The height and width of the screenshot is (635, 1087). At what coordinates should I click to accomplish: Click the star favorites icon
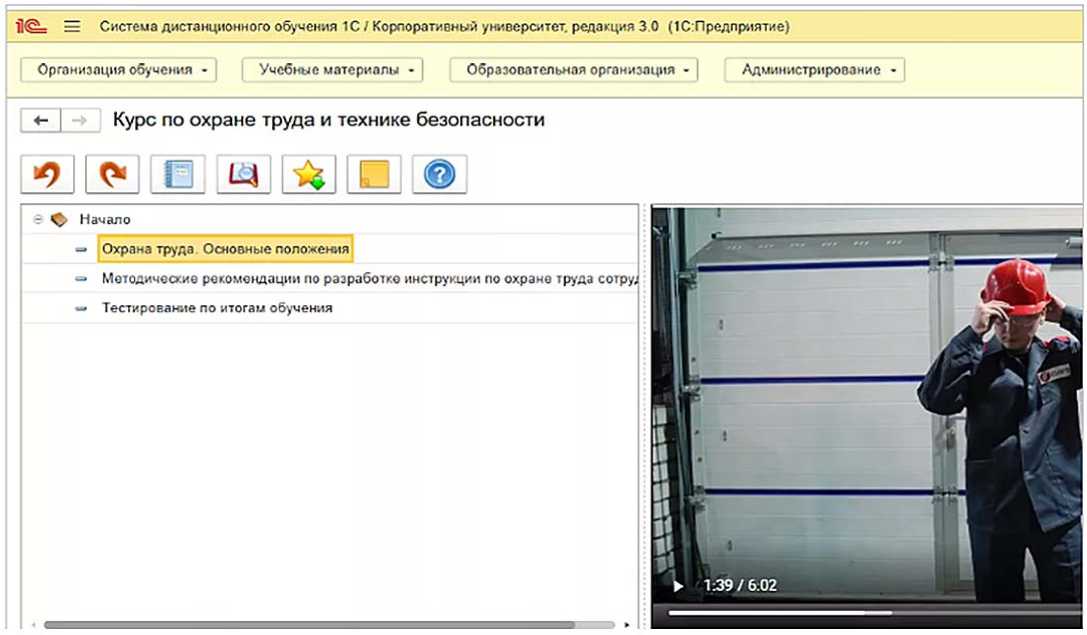pos(308,174)
